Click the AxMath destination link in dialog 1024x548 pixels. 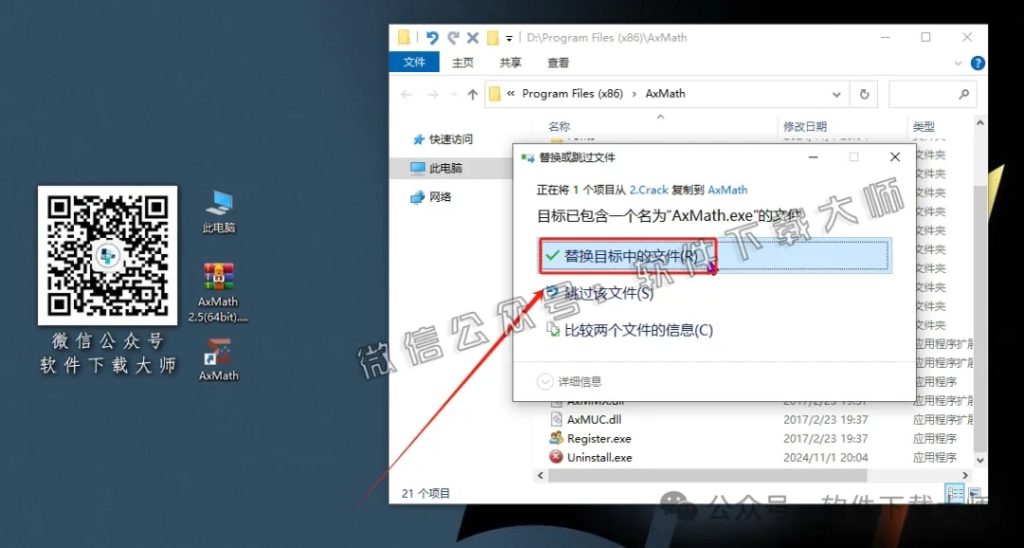(728, 190)
